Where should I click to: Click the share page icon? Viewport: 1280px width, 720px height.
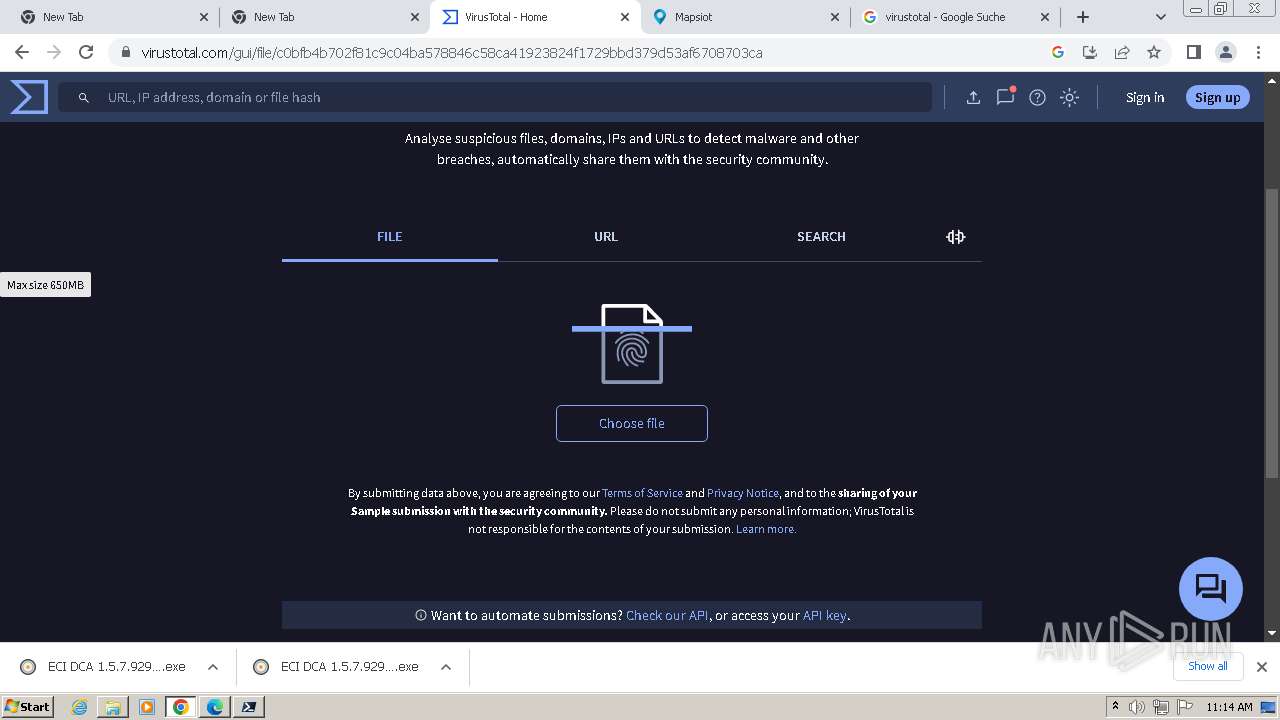[x=1122, y=52]
